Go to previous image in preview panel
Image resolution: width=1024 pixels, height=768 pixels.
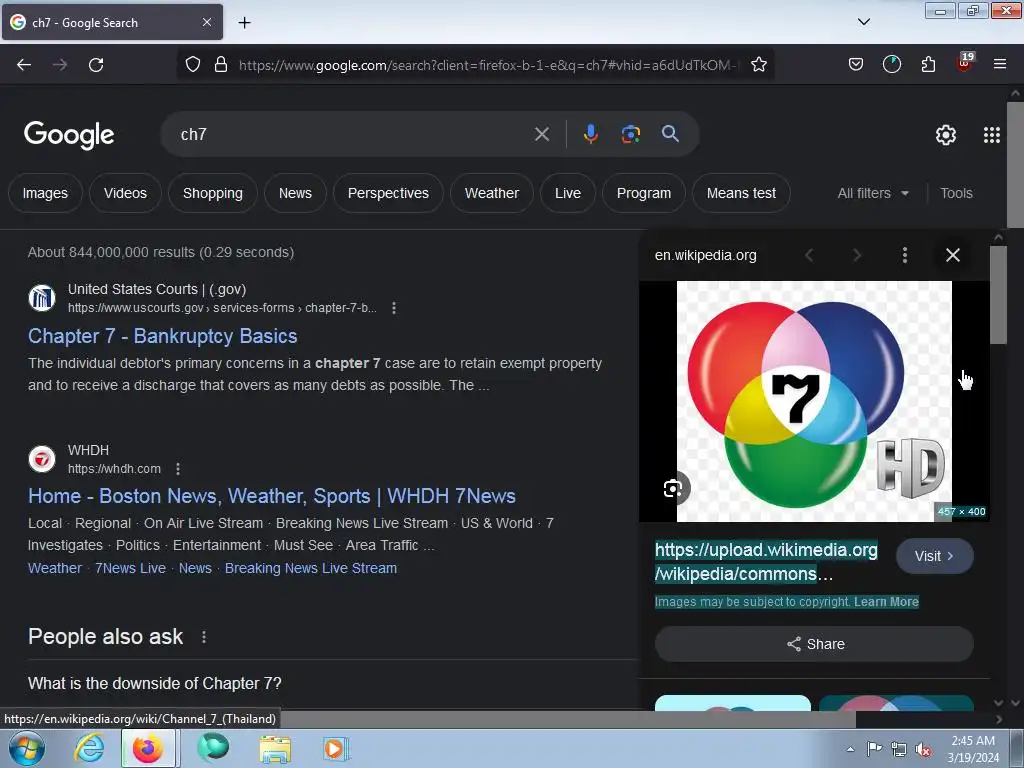click(809, 255)
